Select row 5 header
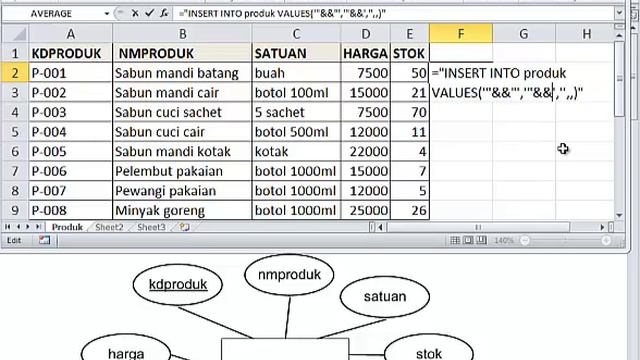This screenshot has width=640, height=360. coord(15,132)
